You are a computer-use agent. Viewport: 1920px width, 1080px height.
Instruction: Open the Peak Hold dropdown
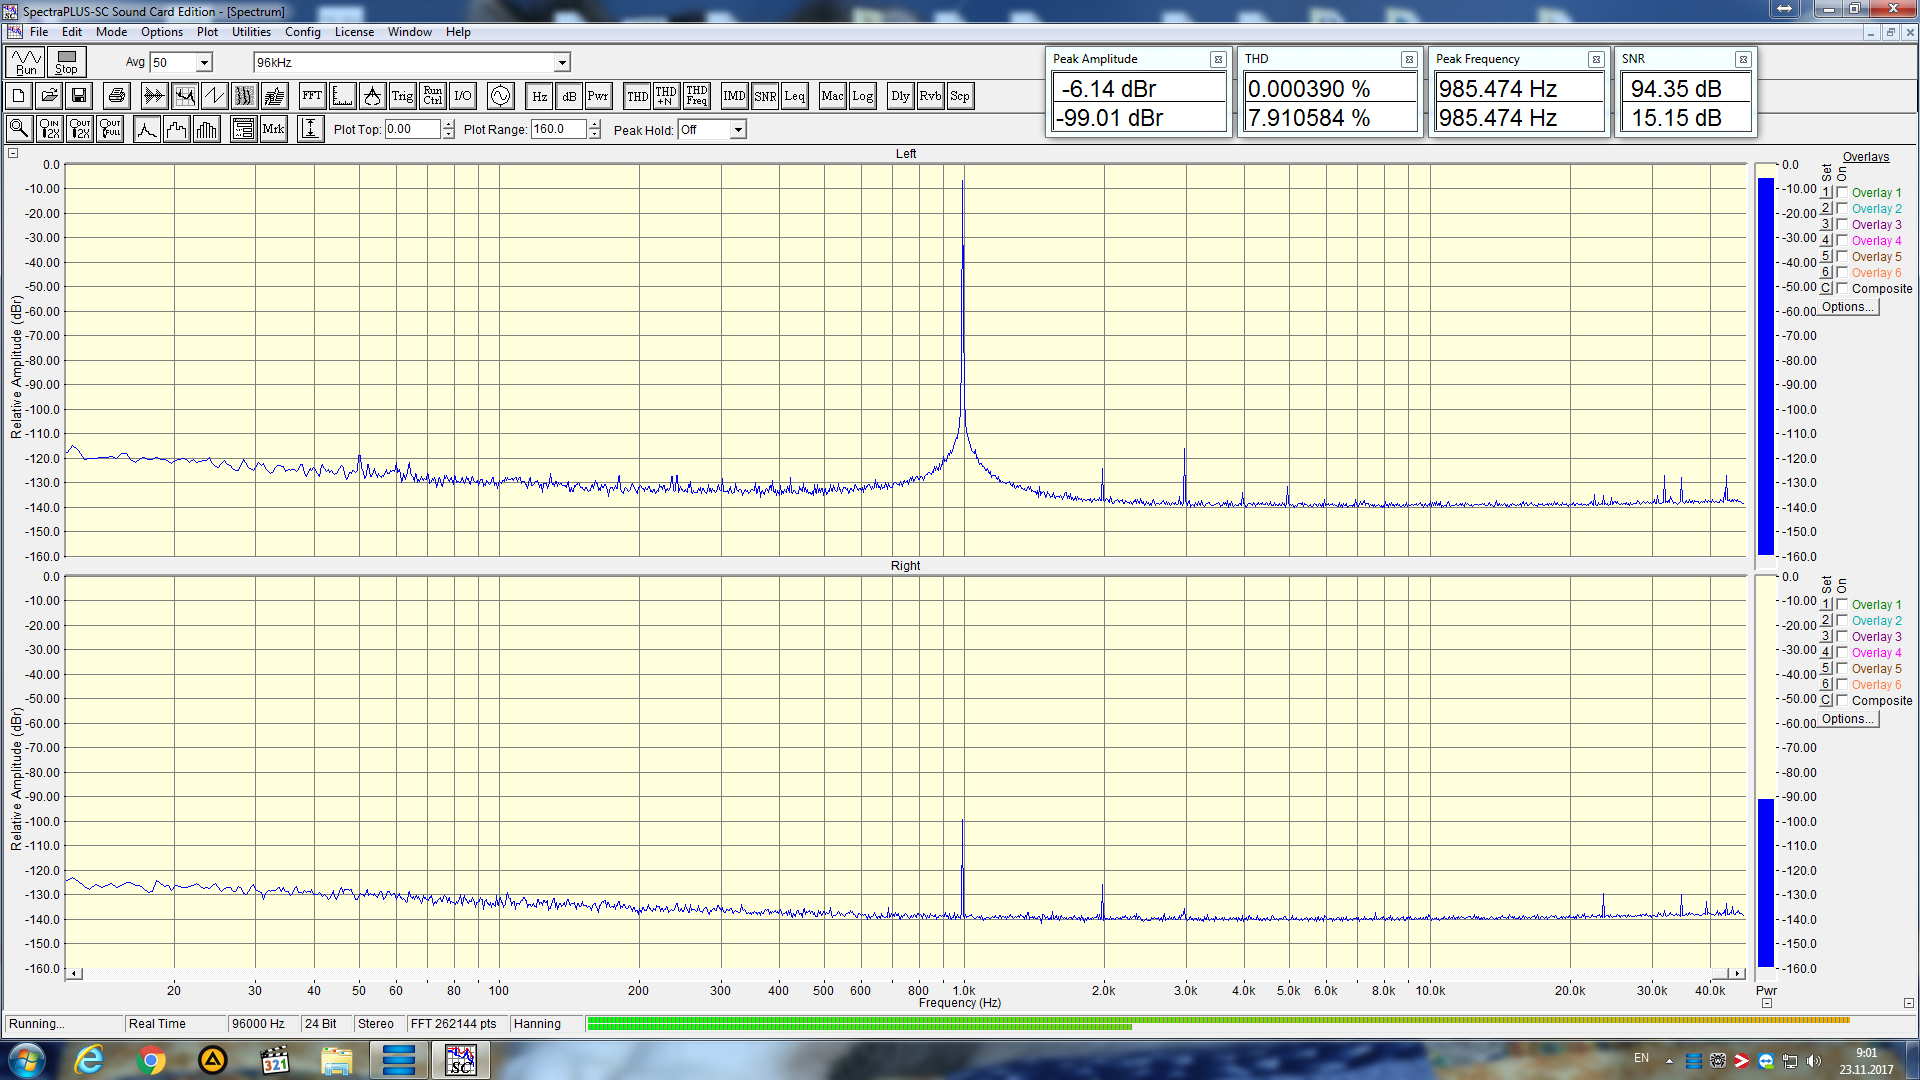coord(738,130)
